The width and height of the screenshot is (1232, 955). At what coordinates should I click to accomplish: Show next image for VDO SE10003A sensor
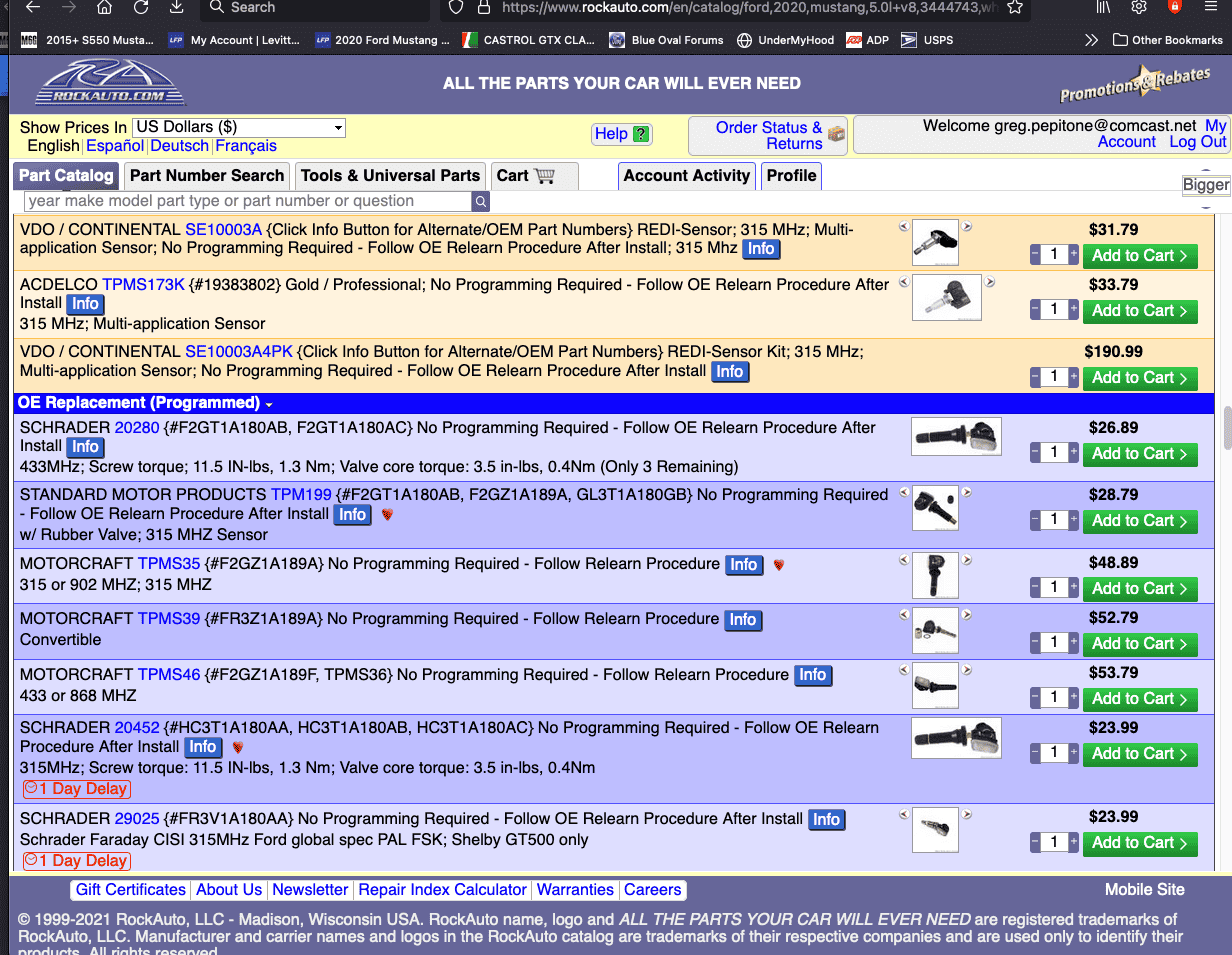(967, 227)
